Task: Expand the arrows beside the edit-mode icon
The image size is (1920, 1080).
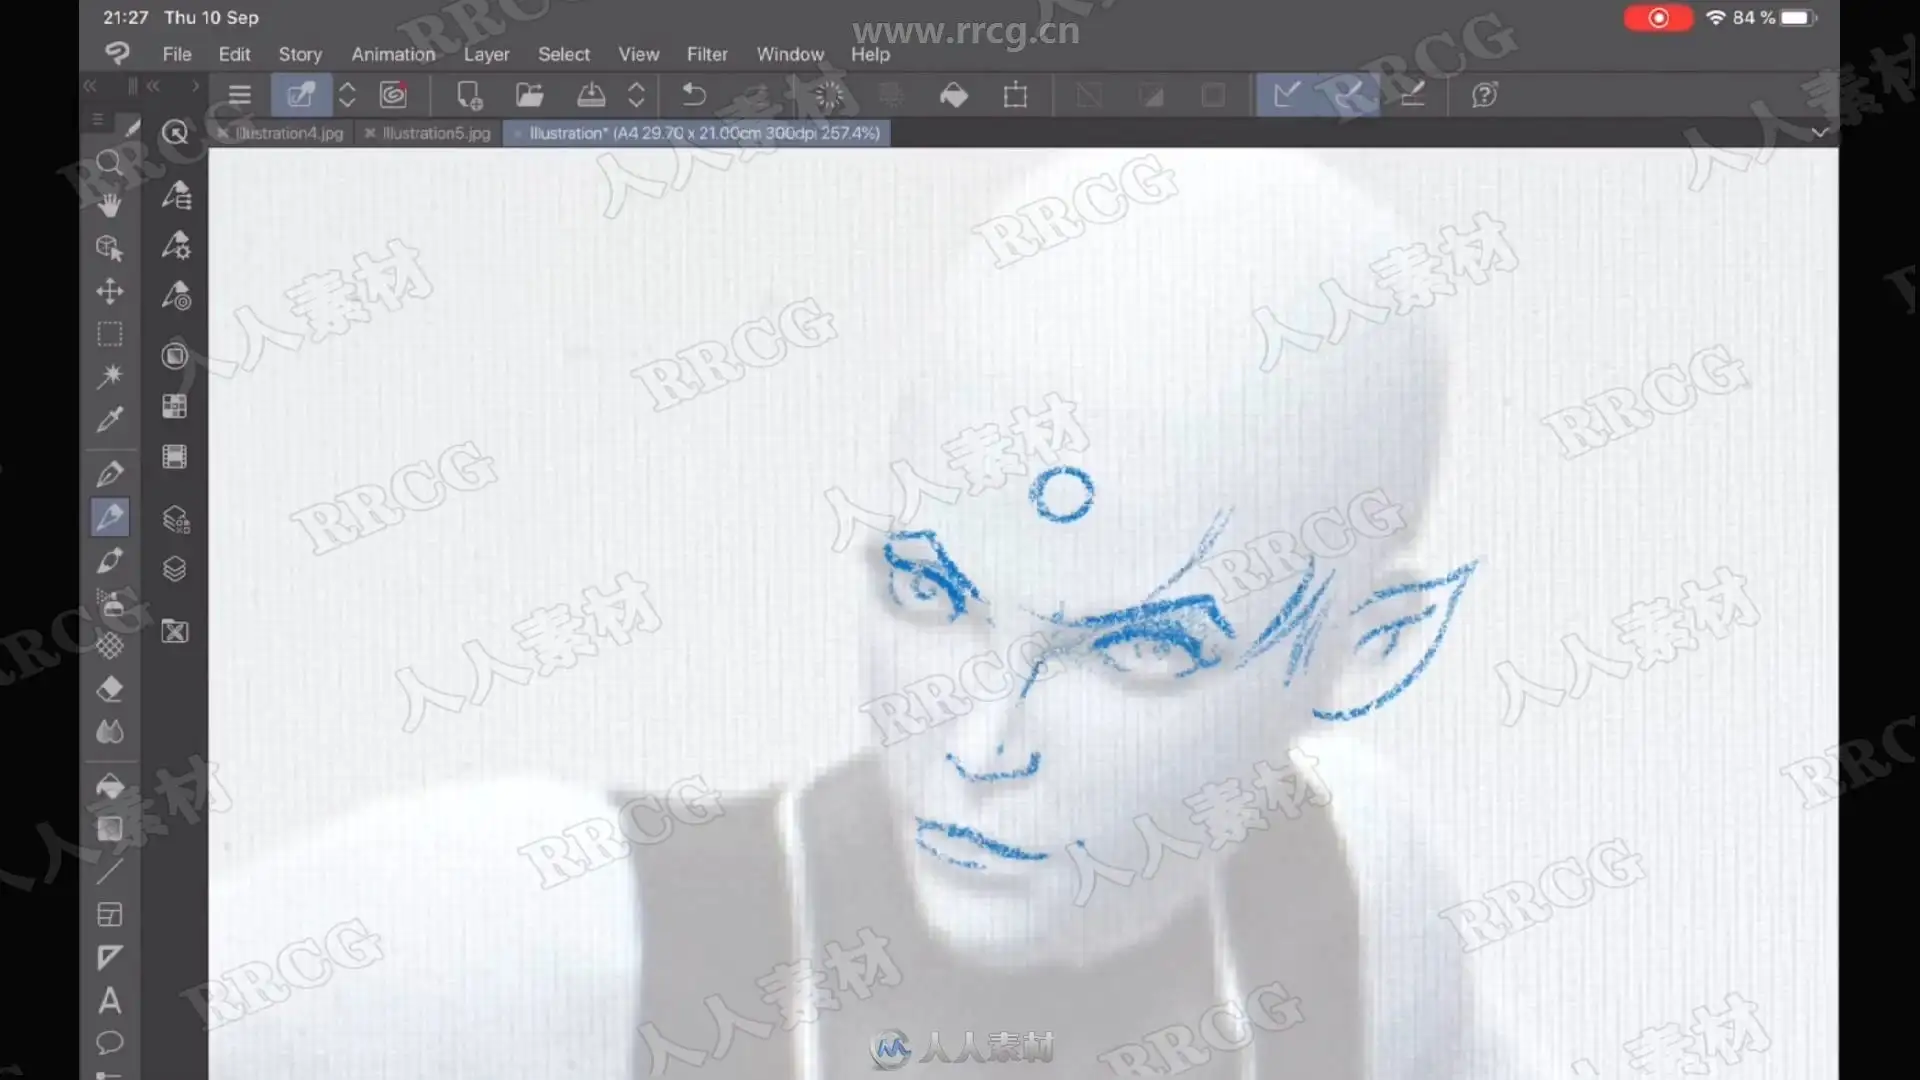Action: pos(347,95)
